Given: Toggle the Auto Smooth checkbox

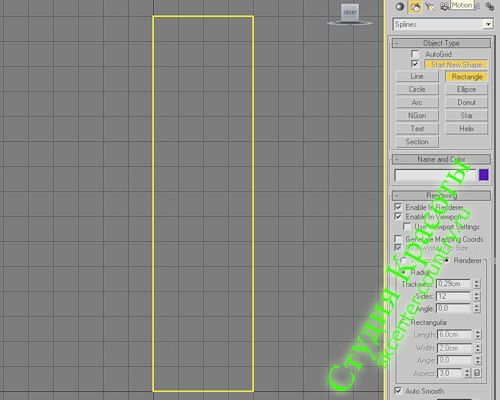Looking at the screenshot, I should tap(398, 390).
